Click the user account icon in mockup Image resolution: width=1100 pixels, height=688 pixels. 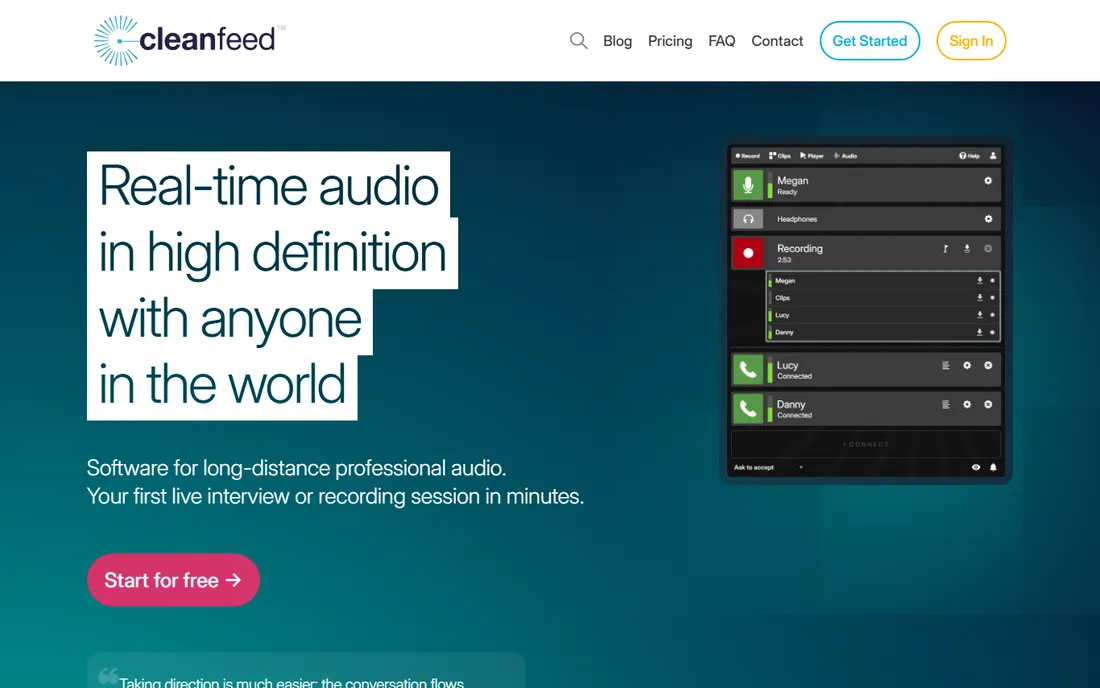point(993,156)
